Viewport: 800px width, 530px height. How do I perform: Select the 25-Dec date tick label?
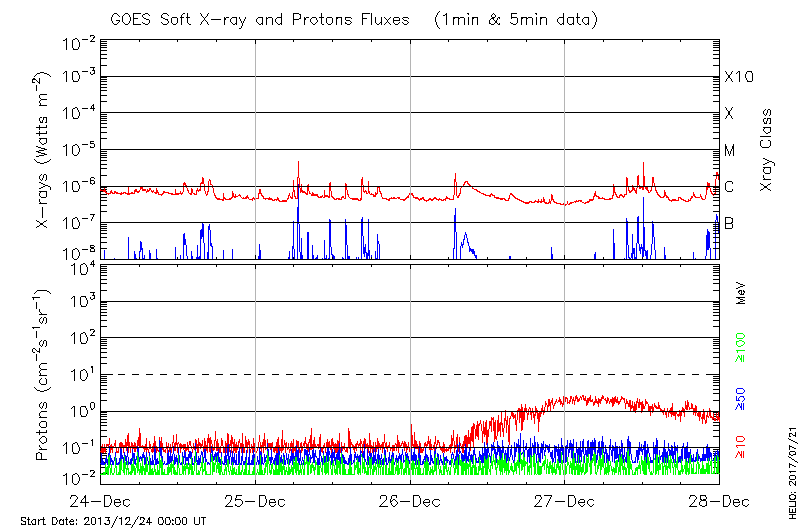(x=256, y=500)
